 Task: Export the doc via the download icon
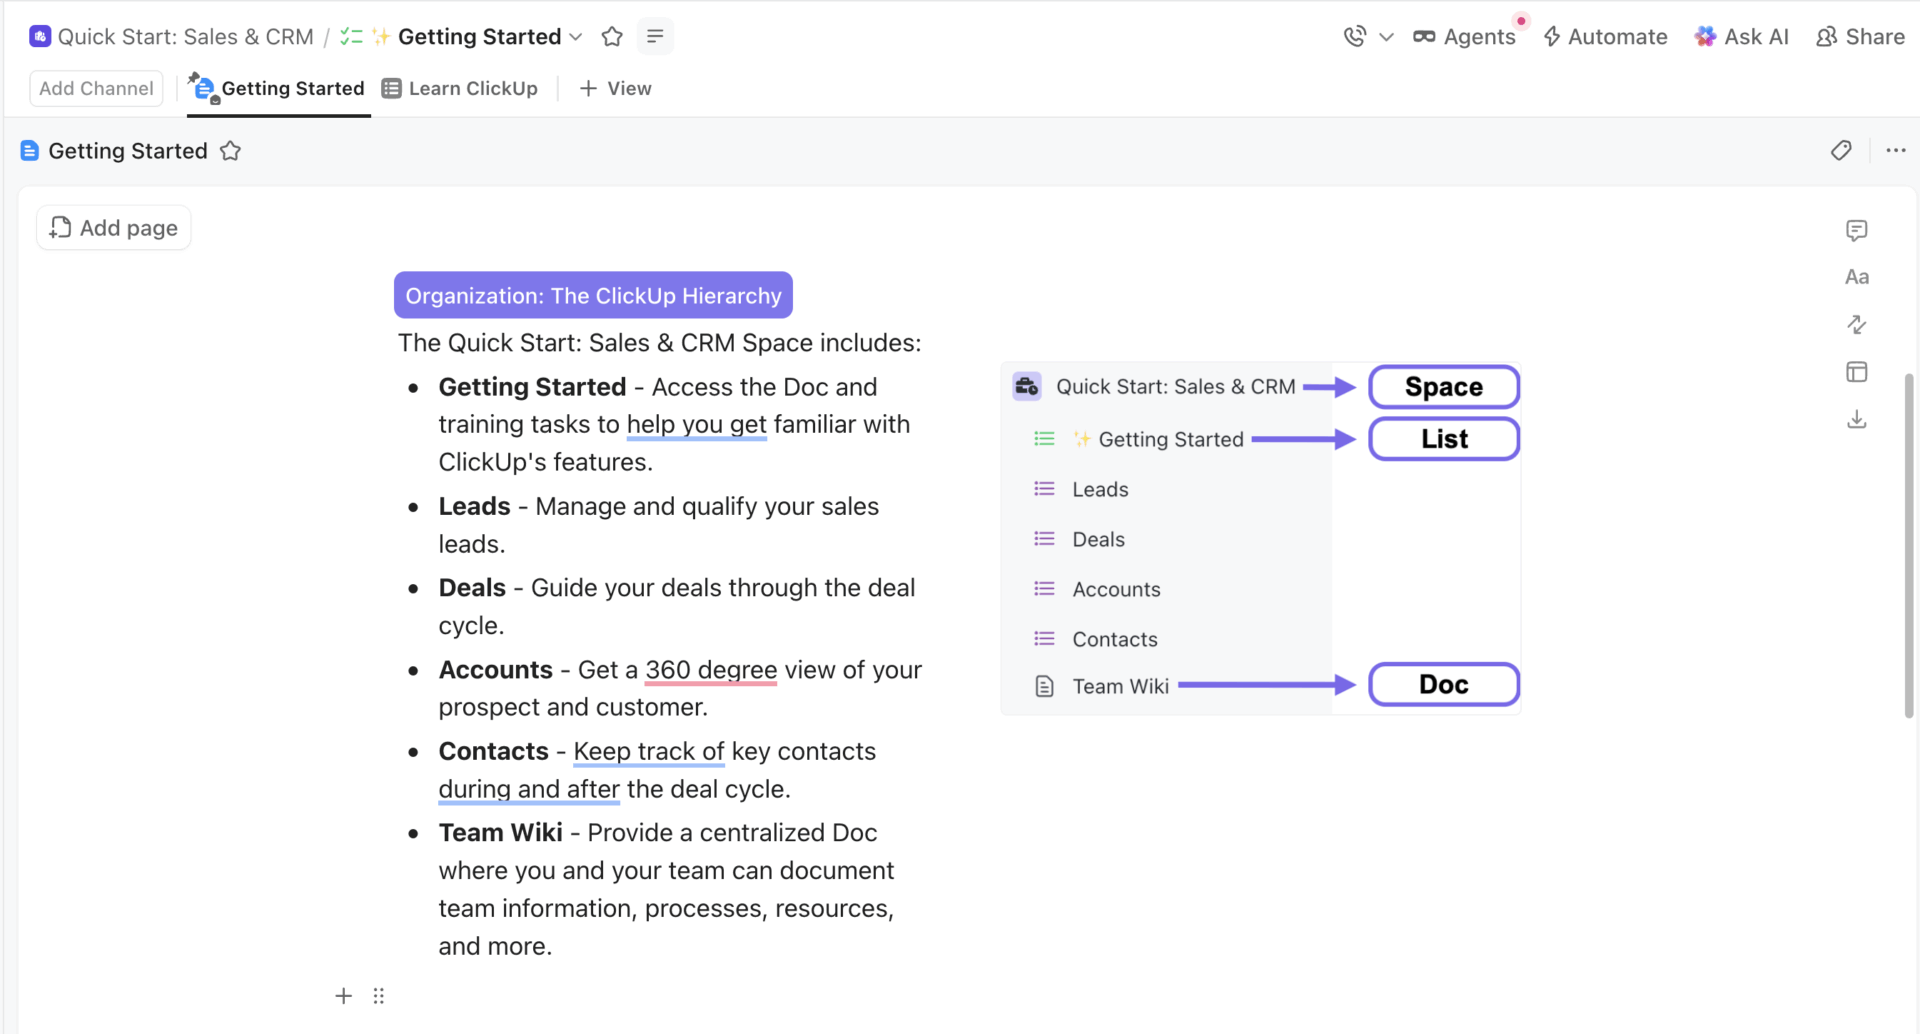coord(1857,419)
